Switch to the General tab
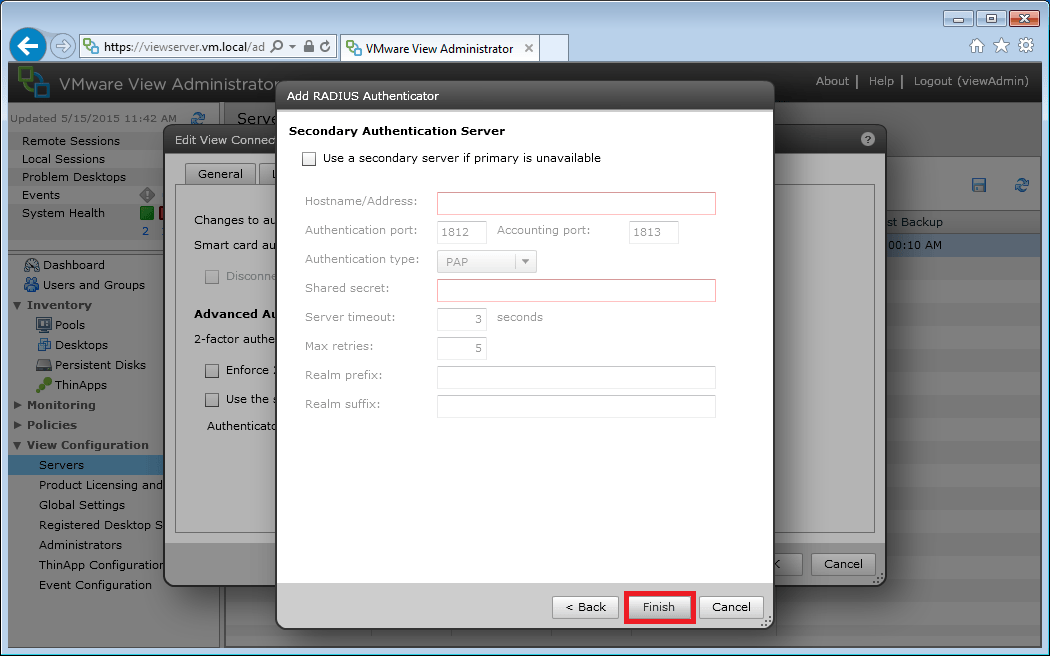The height and width of the screenshot is (656, 1050). click(x=222, y=173)
